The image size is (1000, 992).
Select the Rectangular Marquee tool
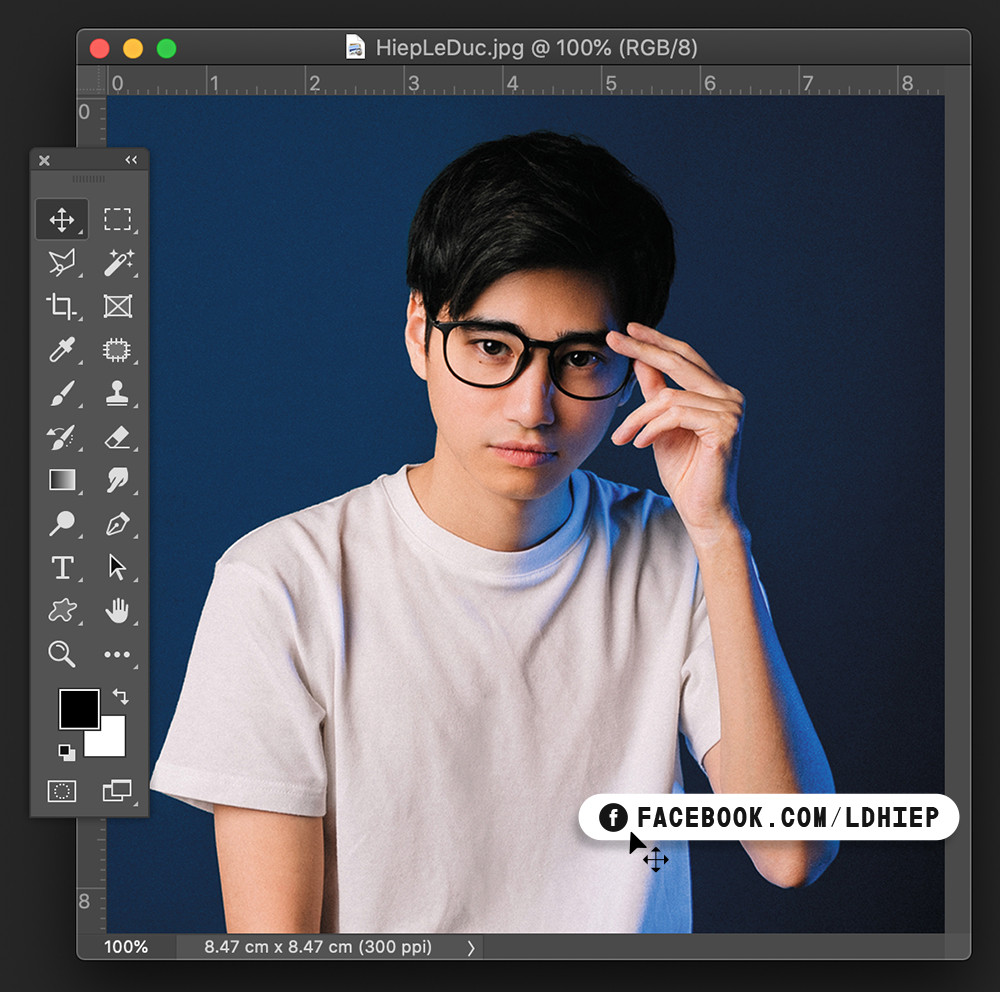[117, 219]
